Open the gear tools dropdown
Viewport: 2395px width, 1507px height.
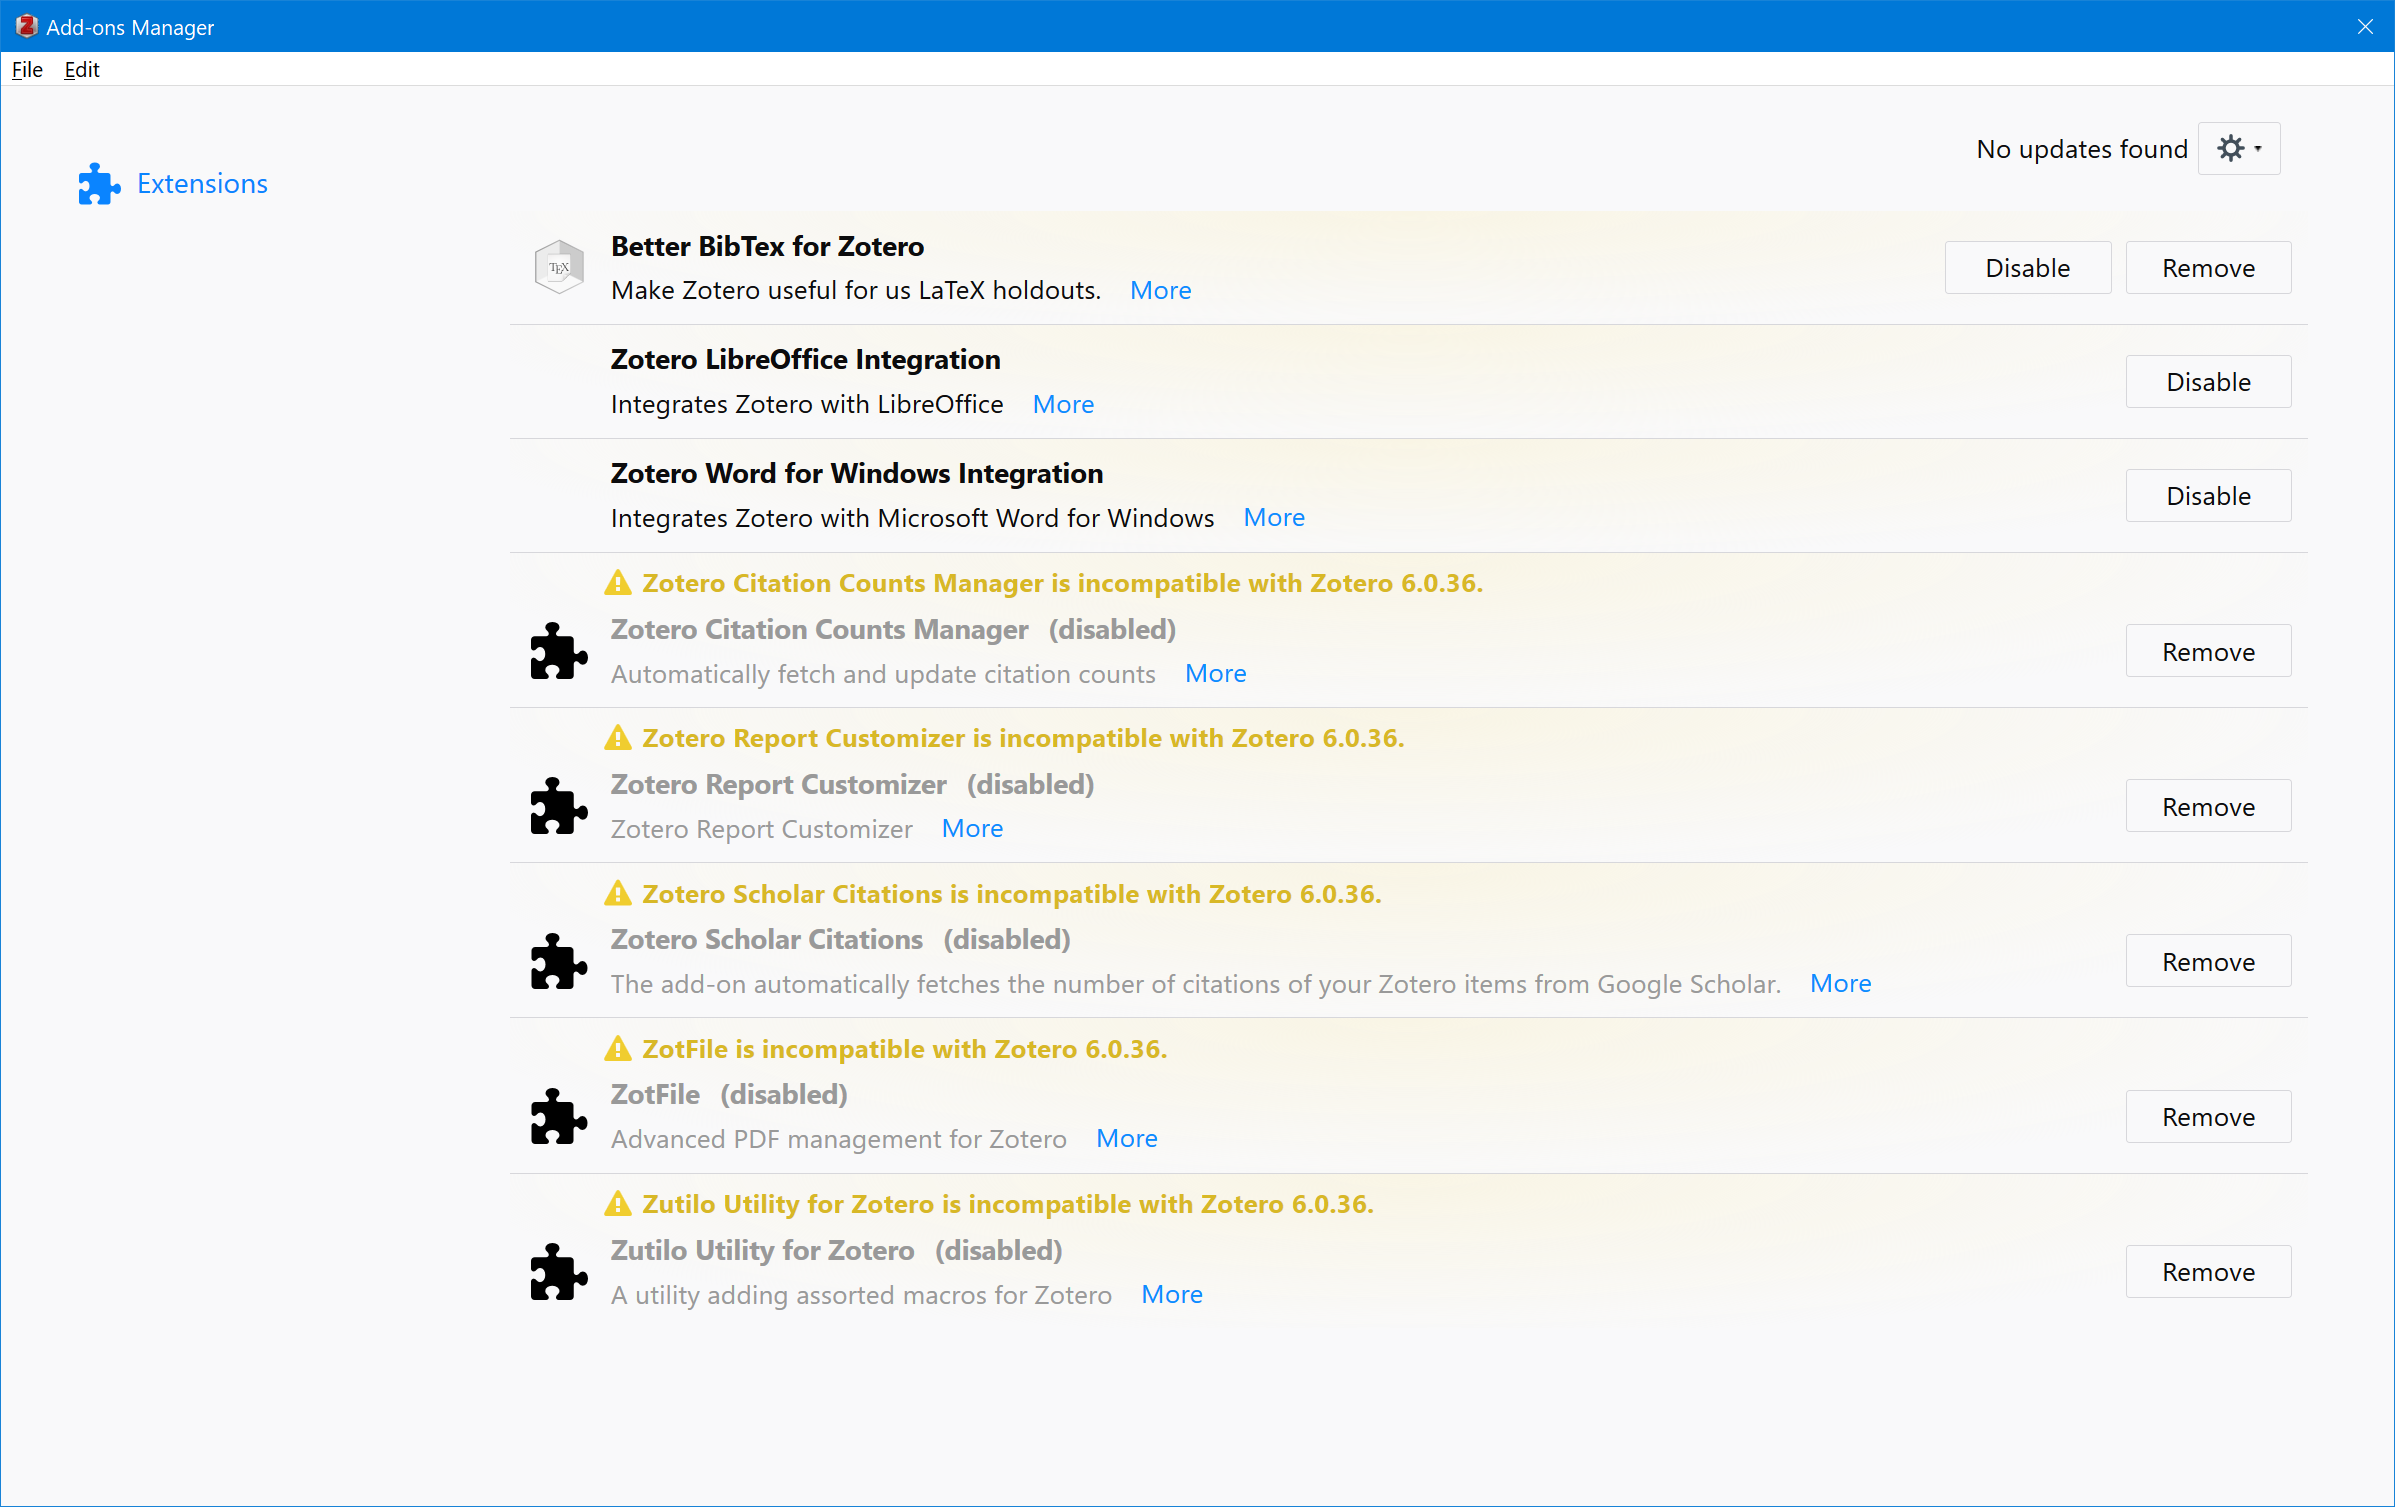pos(2238,149)
